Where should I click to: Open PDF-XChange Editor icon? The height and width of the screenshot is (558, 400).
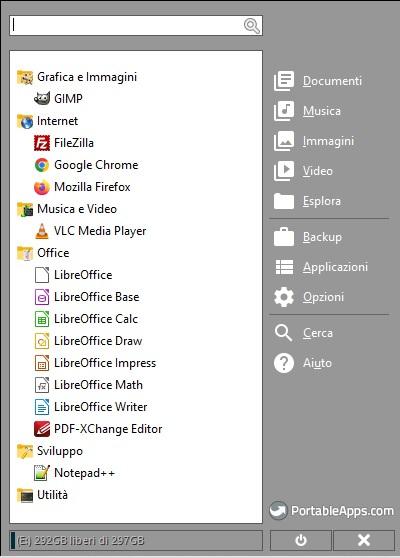(x=42, y=429)
